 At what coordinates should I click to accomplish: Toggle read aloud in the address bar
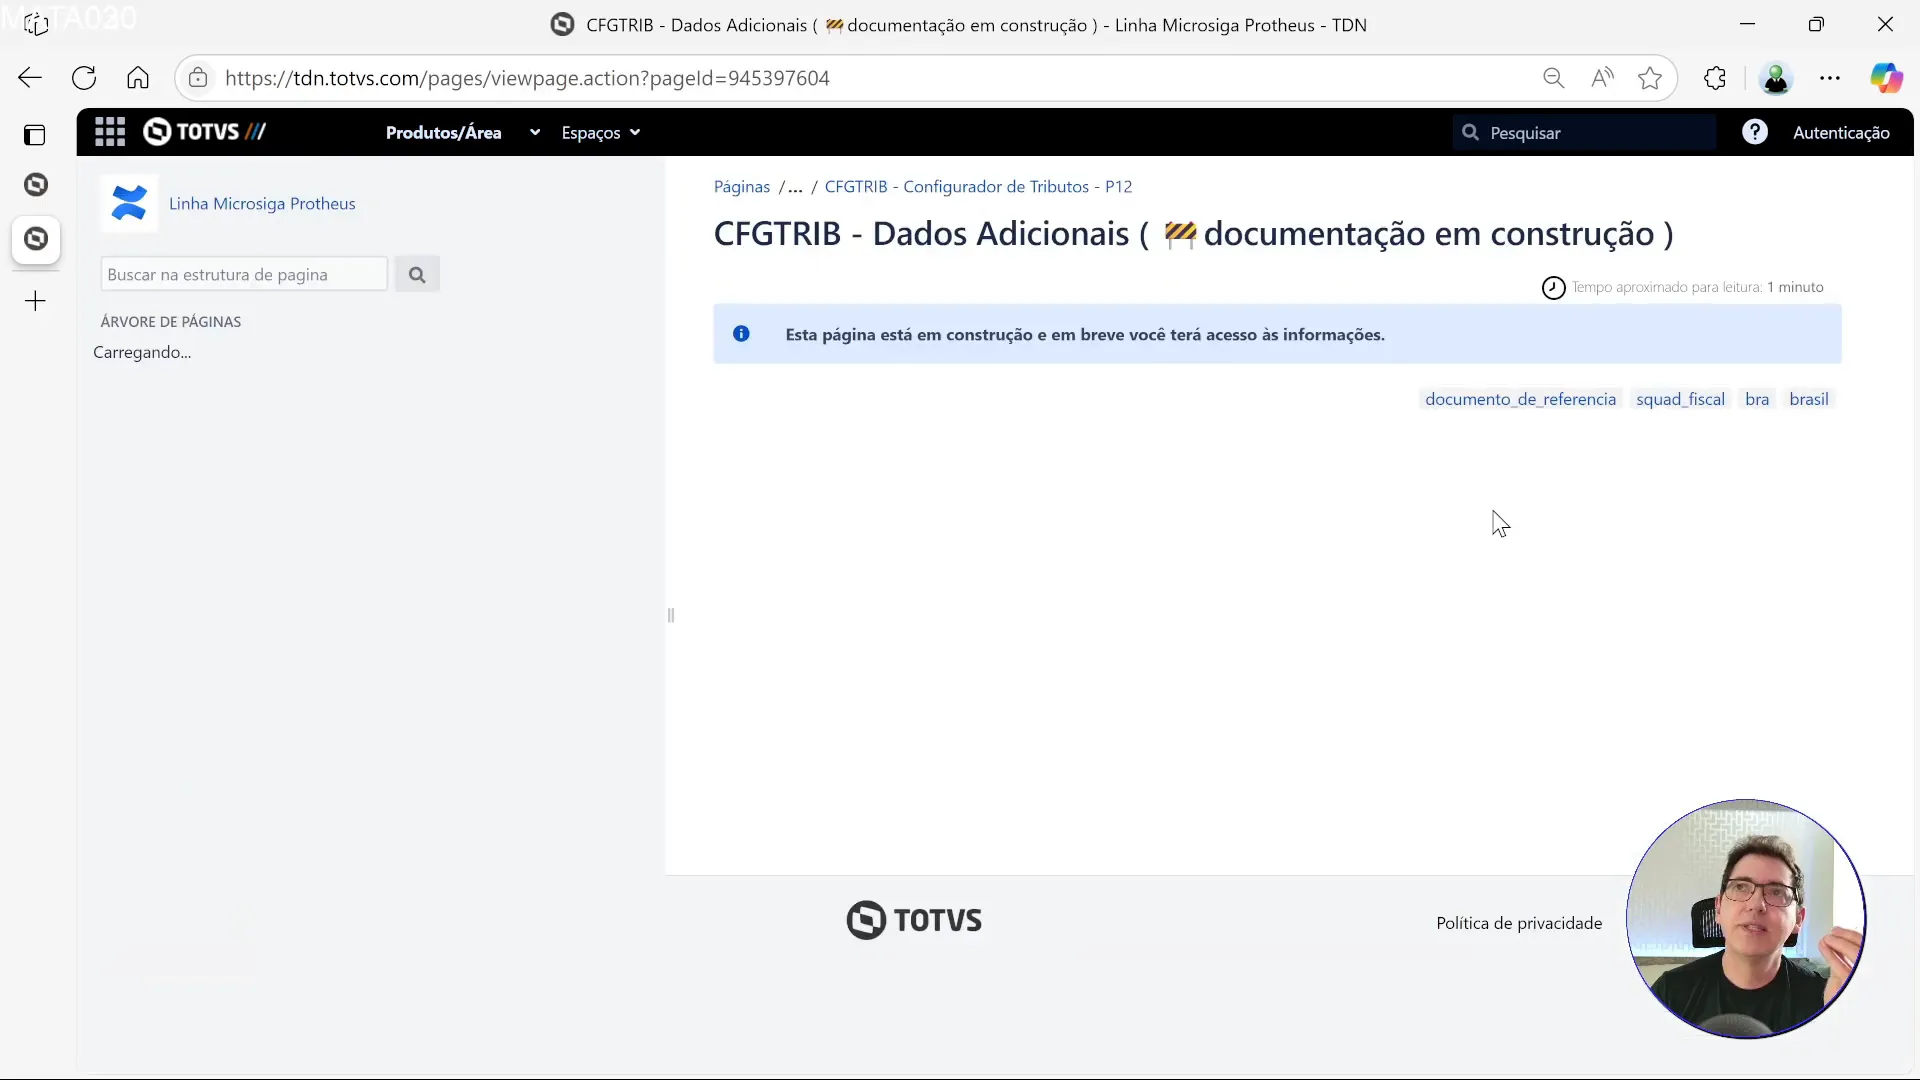[1603, 78]
